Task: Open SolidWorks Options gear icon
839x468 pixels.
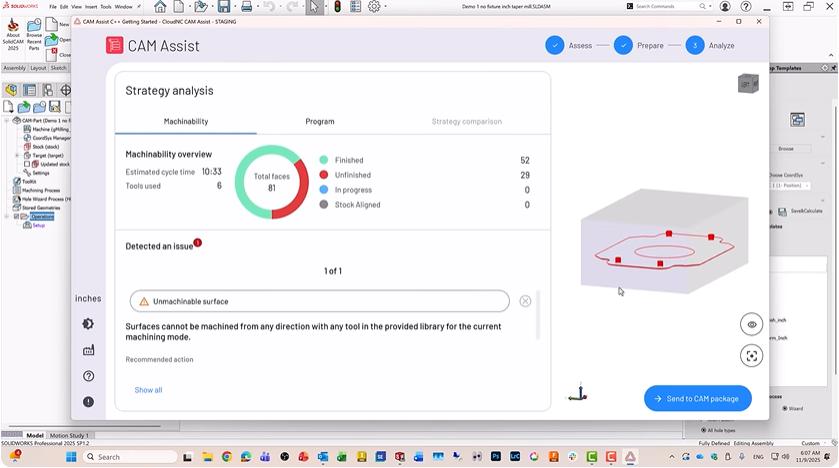Action: pyautogui.click(x=374, y=6)
